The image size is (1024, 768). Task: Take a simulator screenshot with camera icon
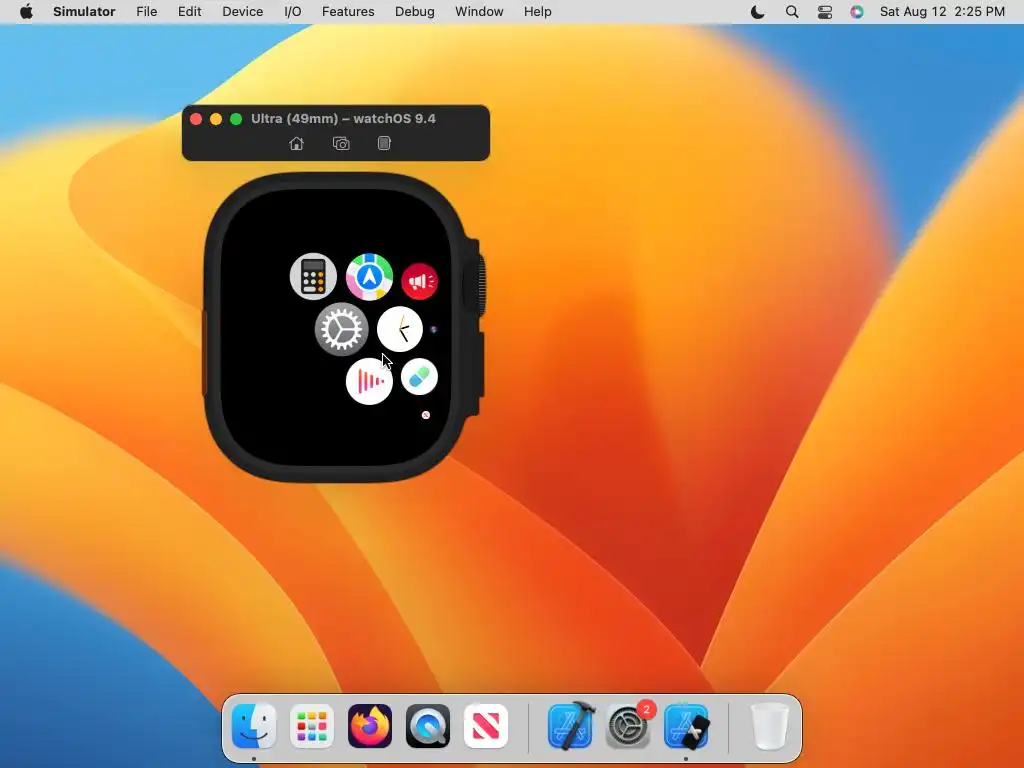[341, 143]
